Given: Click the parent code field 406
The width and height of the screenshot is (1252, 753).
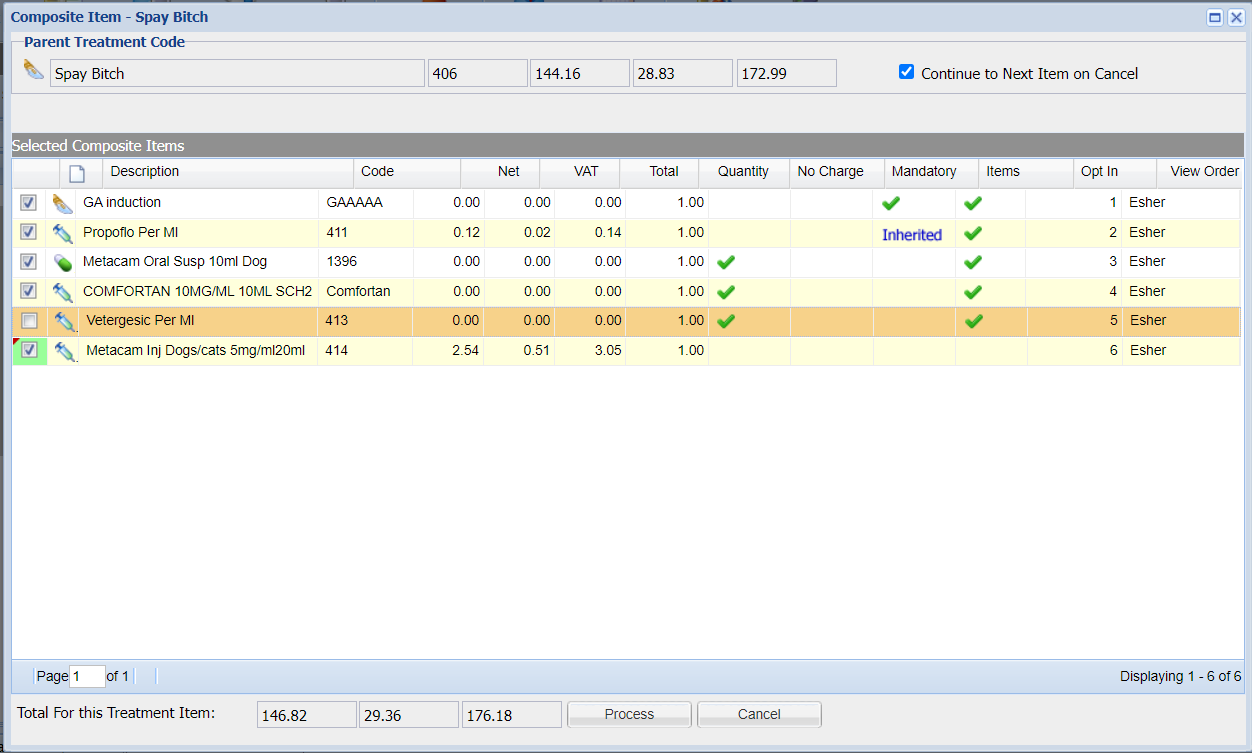Looking at the screenshot, I should (x=477, y=73).
